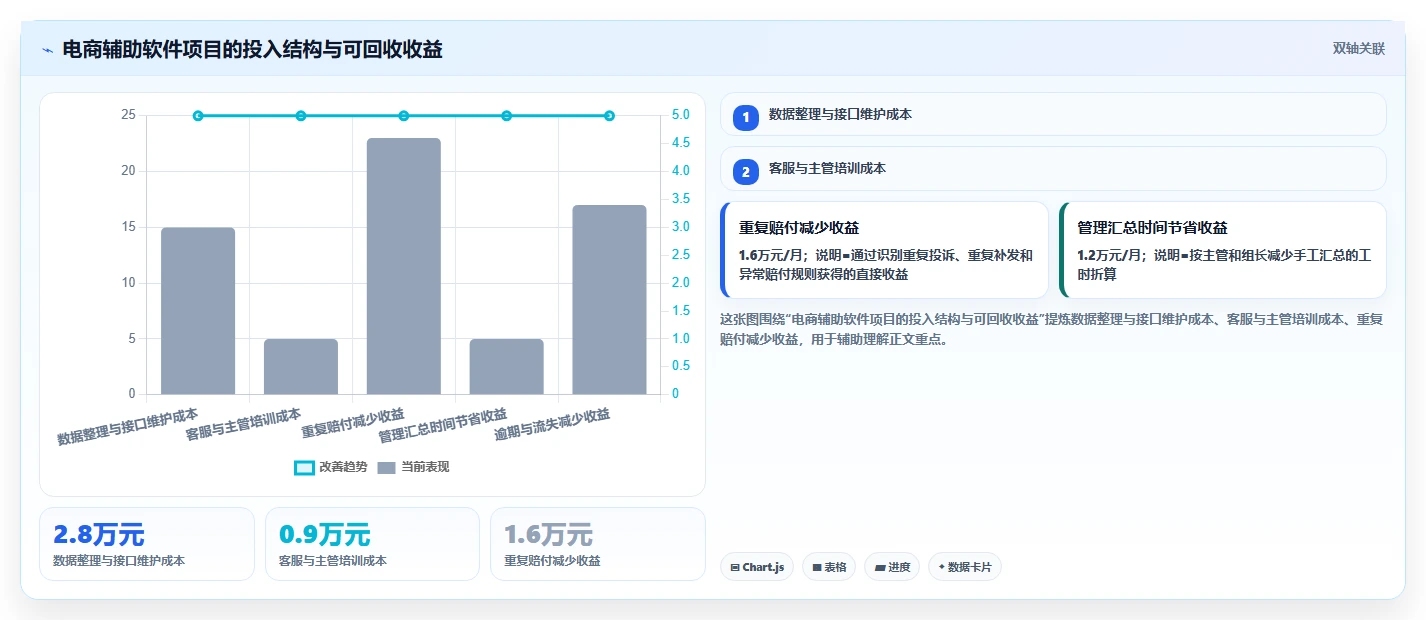This screenshot has width=1426, height=620.
Task: Click trend line point above 重复赔付减少收益
Action: [x=404, y=116]
